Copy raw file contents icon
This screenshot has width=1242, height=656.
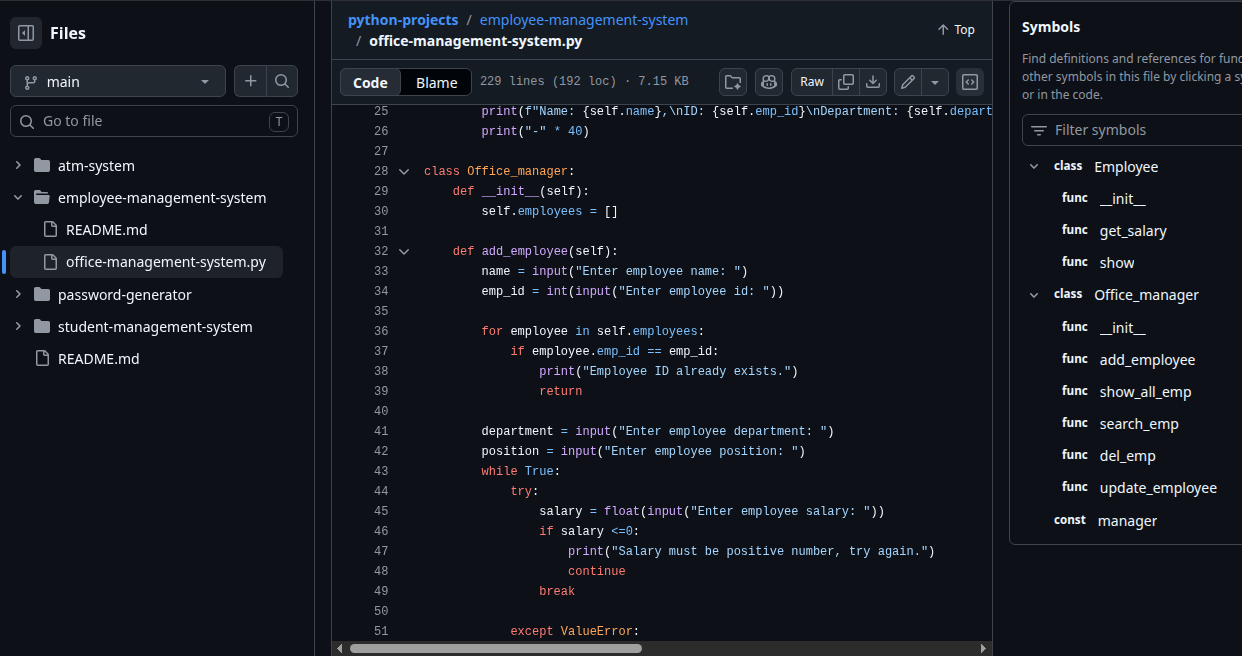pyautogui.click(x=846, y=82)
